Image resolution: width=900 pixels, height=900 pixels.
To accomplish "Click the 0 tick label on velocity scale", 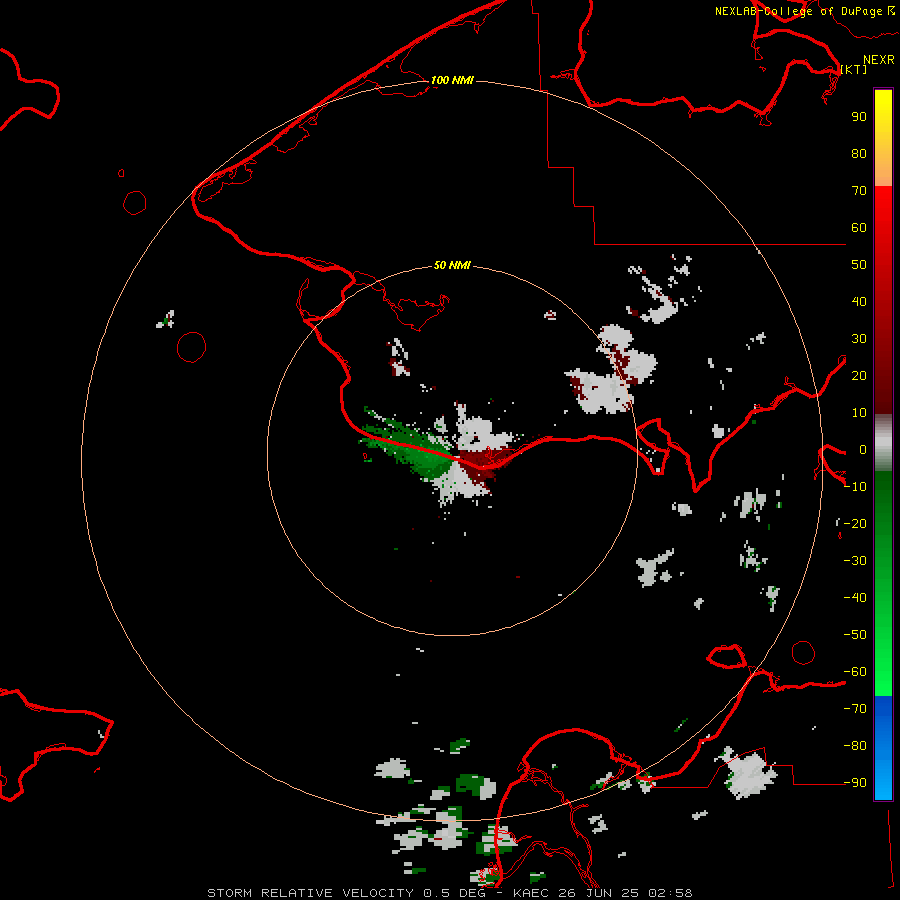I will coord(863,449).
